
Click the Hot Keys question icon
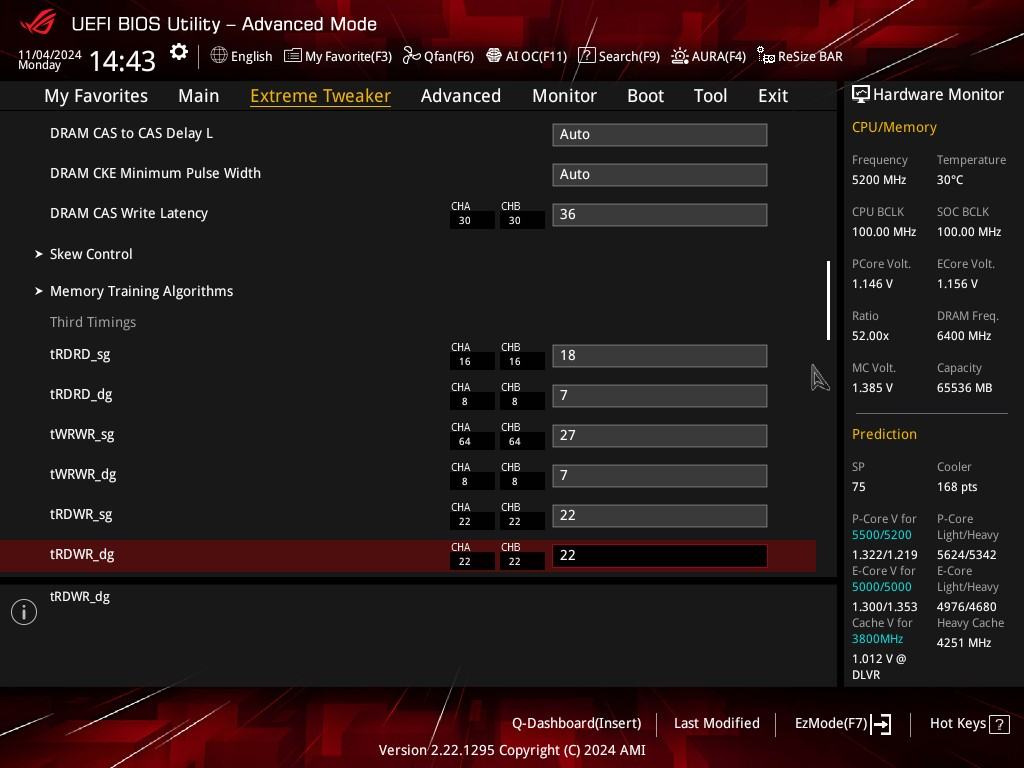(999, 724)
